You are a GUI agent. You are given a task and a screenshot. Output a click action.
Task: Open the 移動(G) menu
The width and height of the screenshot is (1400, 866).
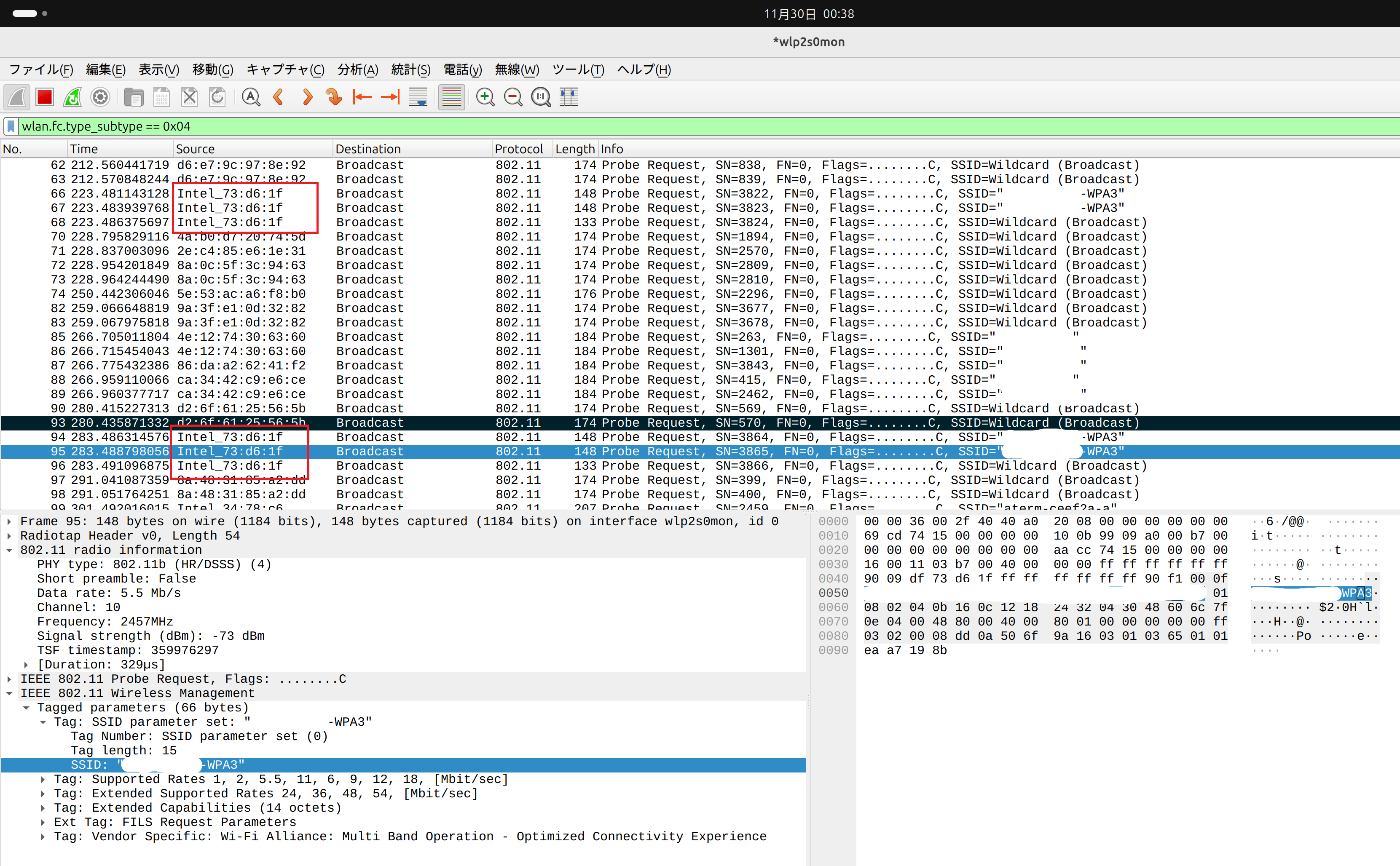point(213,70)
